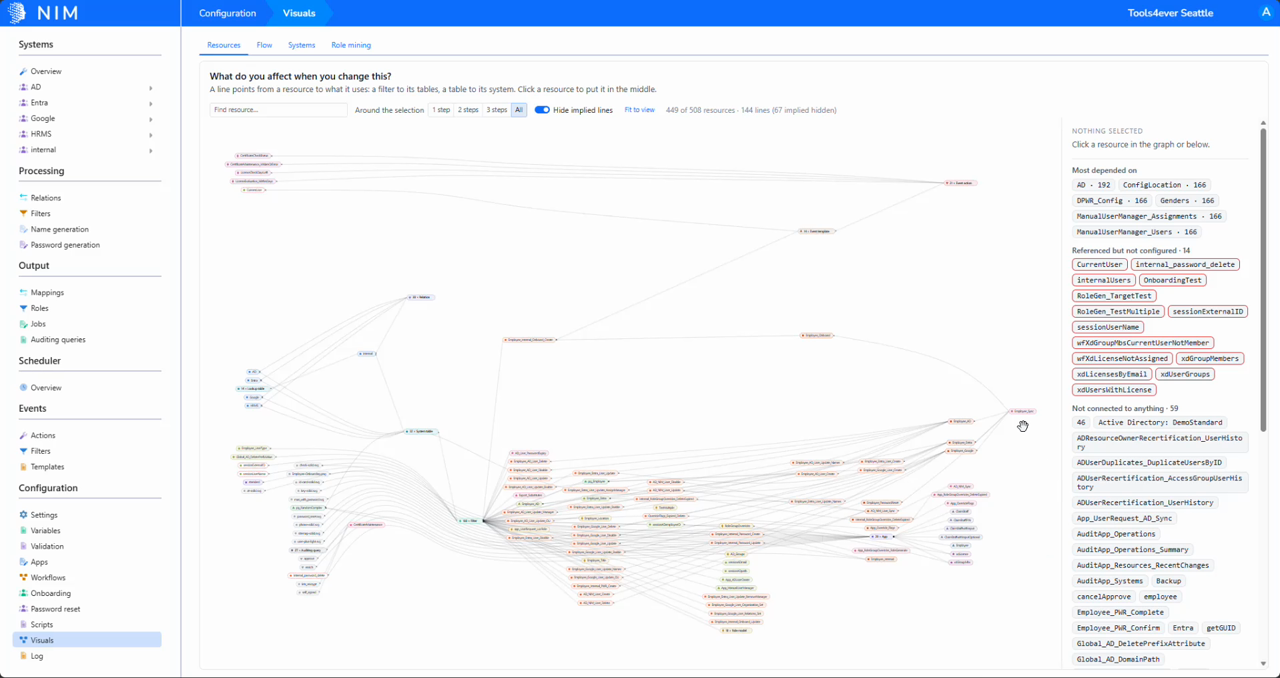
Task: Click the Log icon
Action: tap(23, 656)
